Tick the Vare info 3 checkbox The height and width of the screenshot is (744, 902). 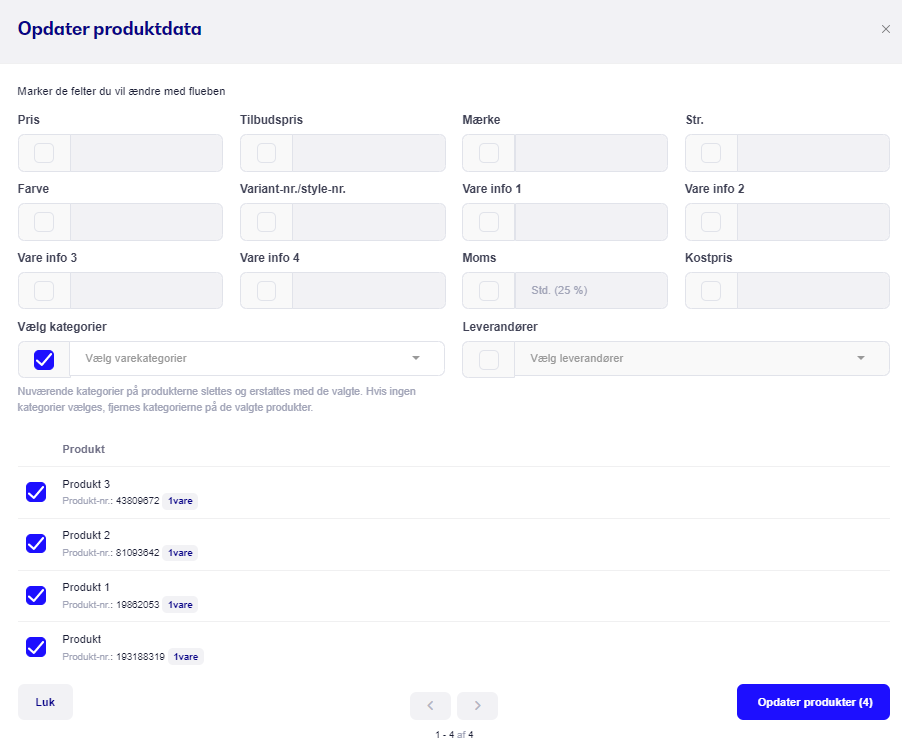tap(44, 291)
